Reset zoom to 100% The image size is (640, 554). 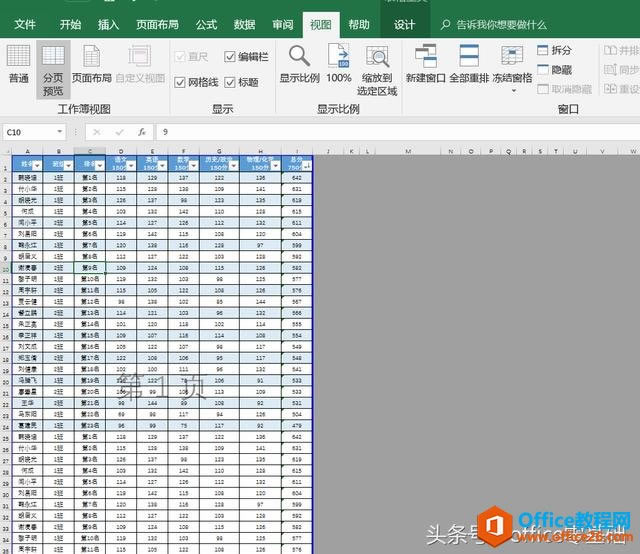pos(339,64)
